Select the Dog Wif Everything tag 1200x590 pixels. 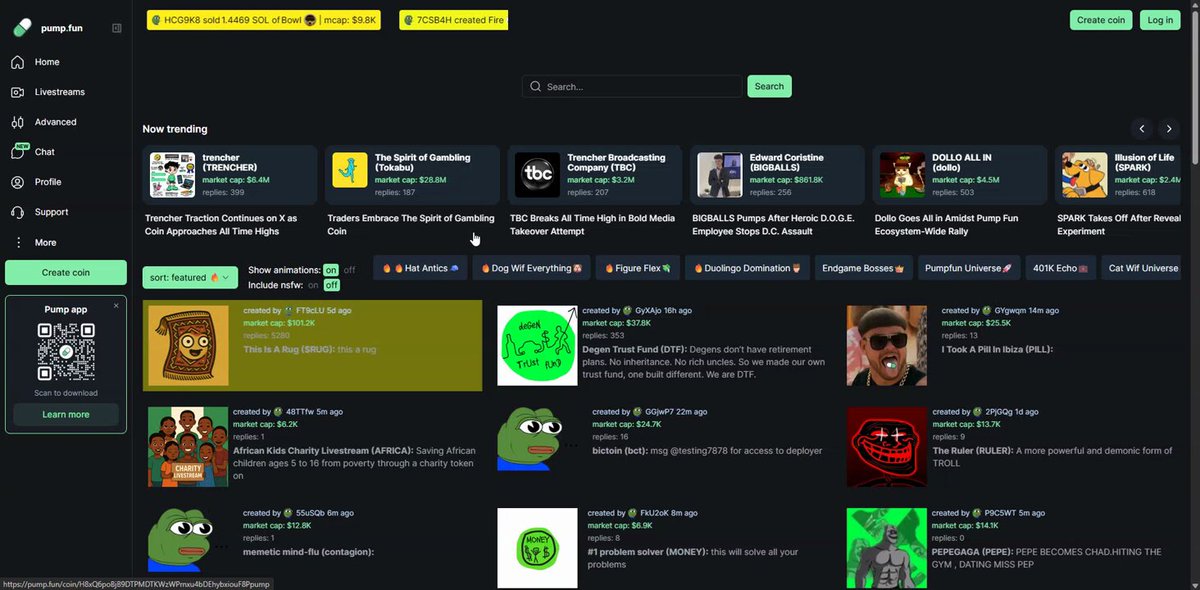(531, 268)
